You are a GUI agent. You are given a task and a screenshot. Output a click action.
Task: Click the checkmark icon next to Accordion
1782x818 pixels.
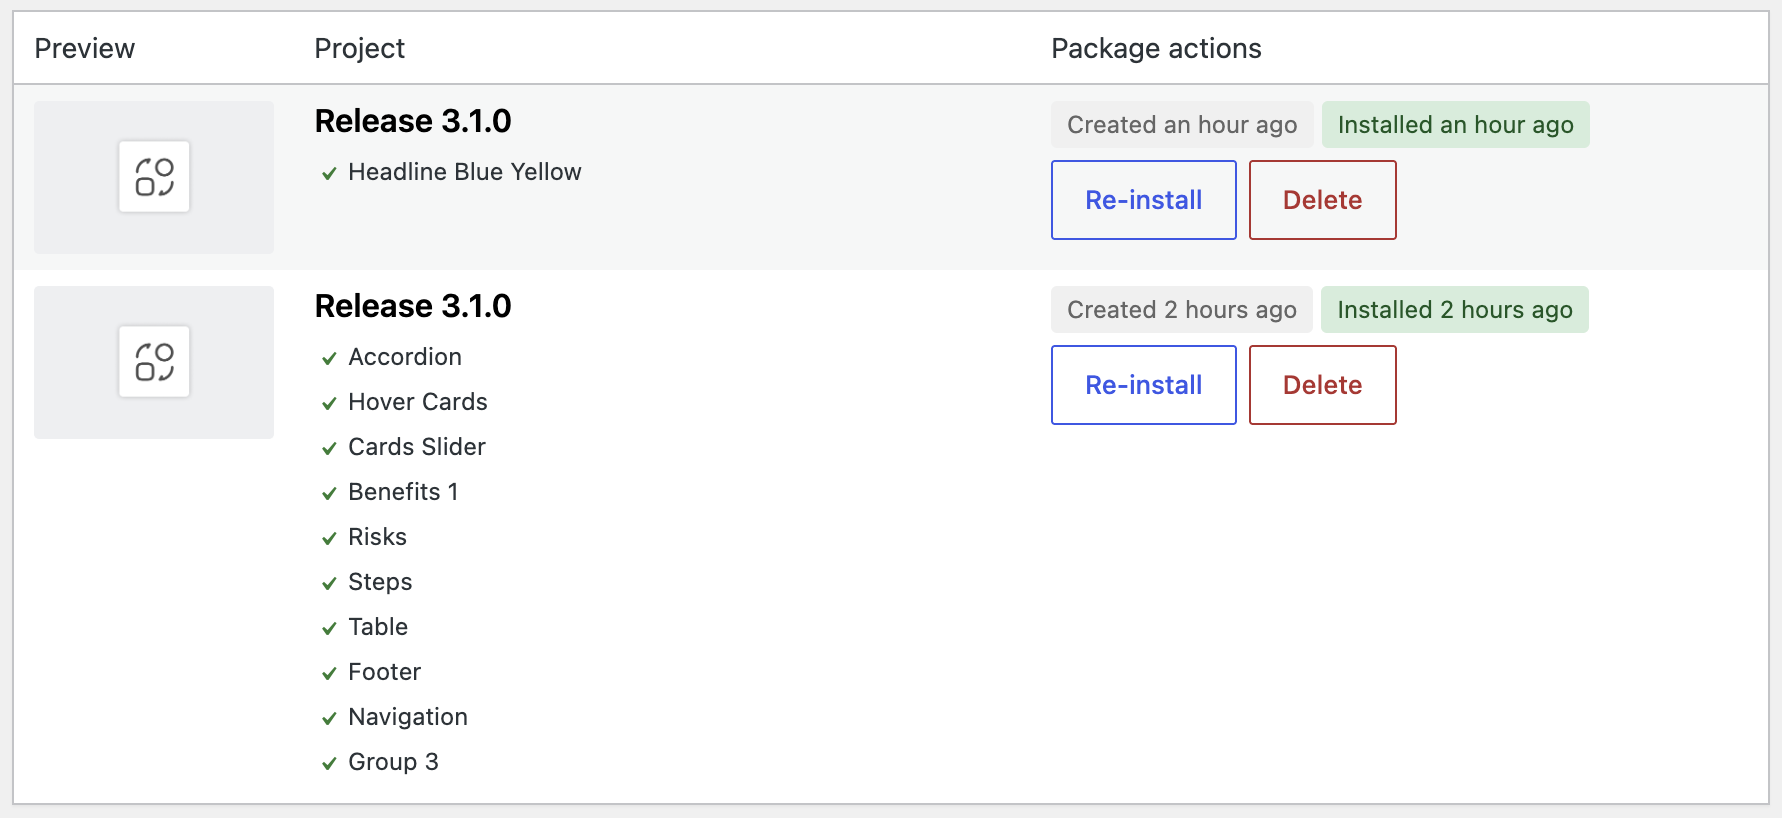click(x=329, y=359)
